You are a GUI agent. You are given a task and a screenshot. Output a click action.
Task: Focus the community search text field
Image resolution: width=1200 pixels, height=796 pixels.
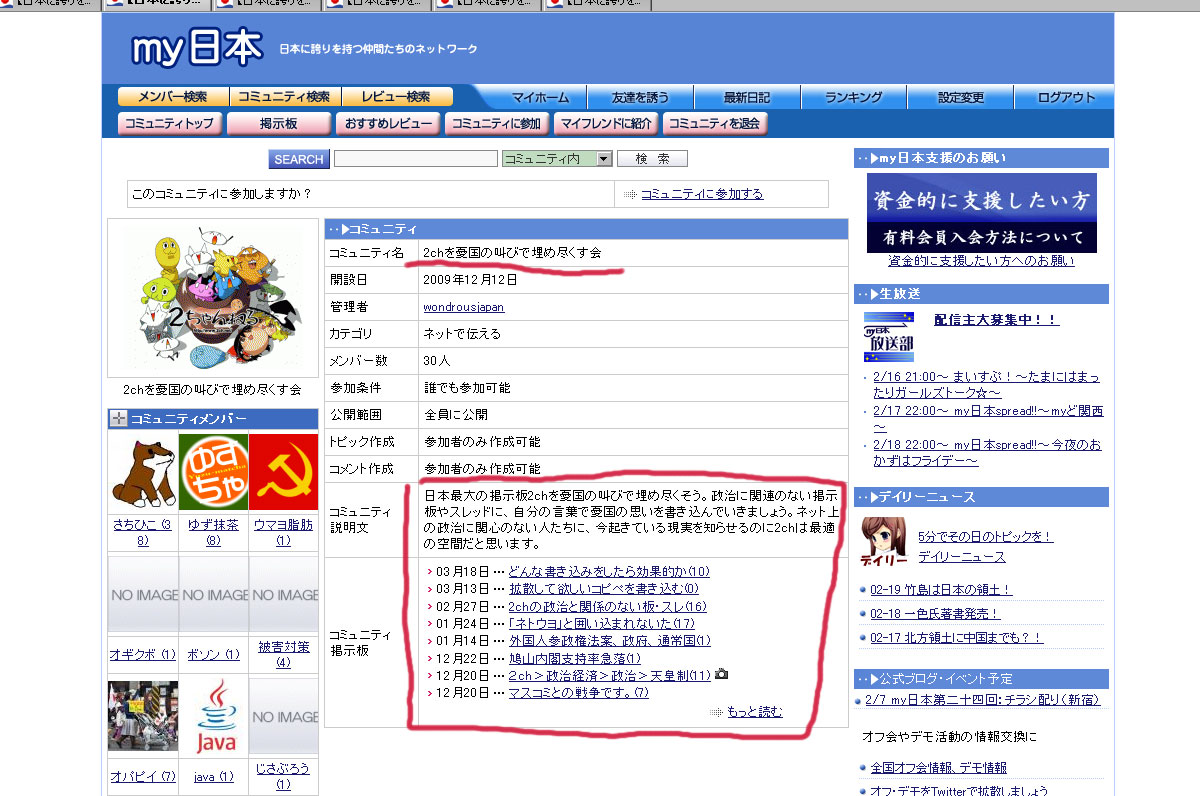(415, 159)
